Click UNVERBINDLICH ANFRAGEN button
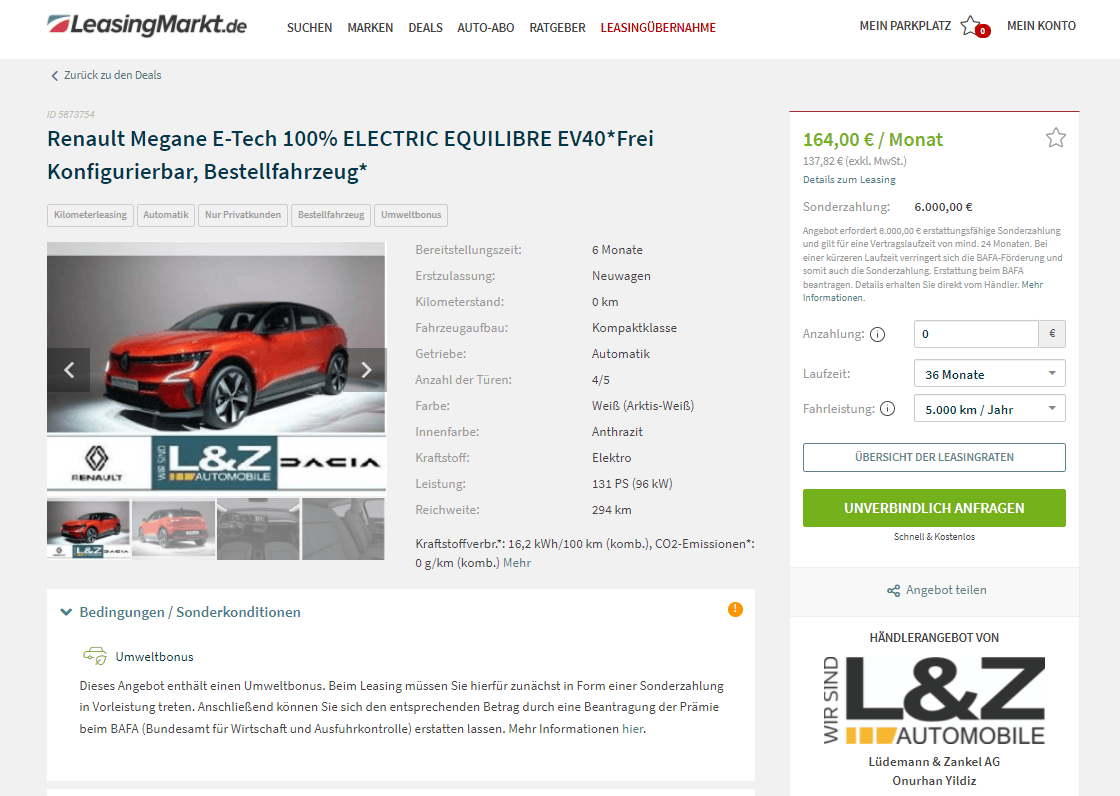The image size is (1120, 796). (x=934, y=508)
